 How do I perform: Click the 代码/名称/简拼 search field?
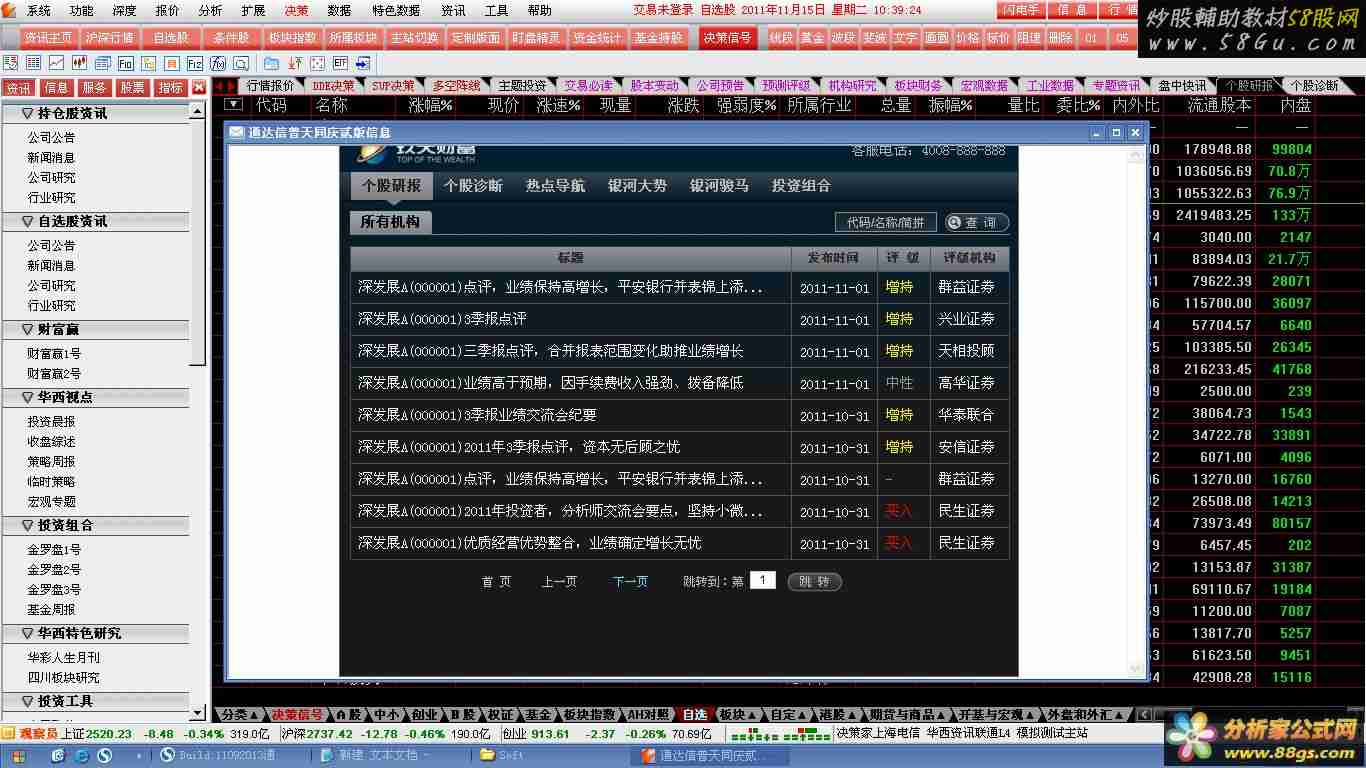[885, 223]
